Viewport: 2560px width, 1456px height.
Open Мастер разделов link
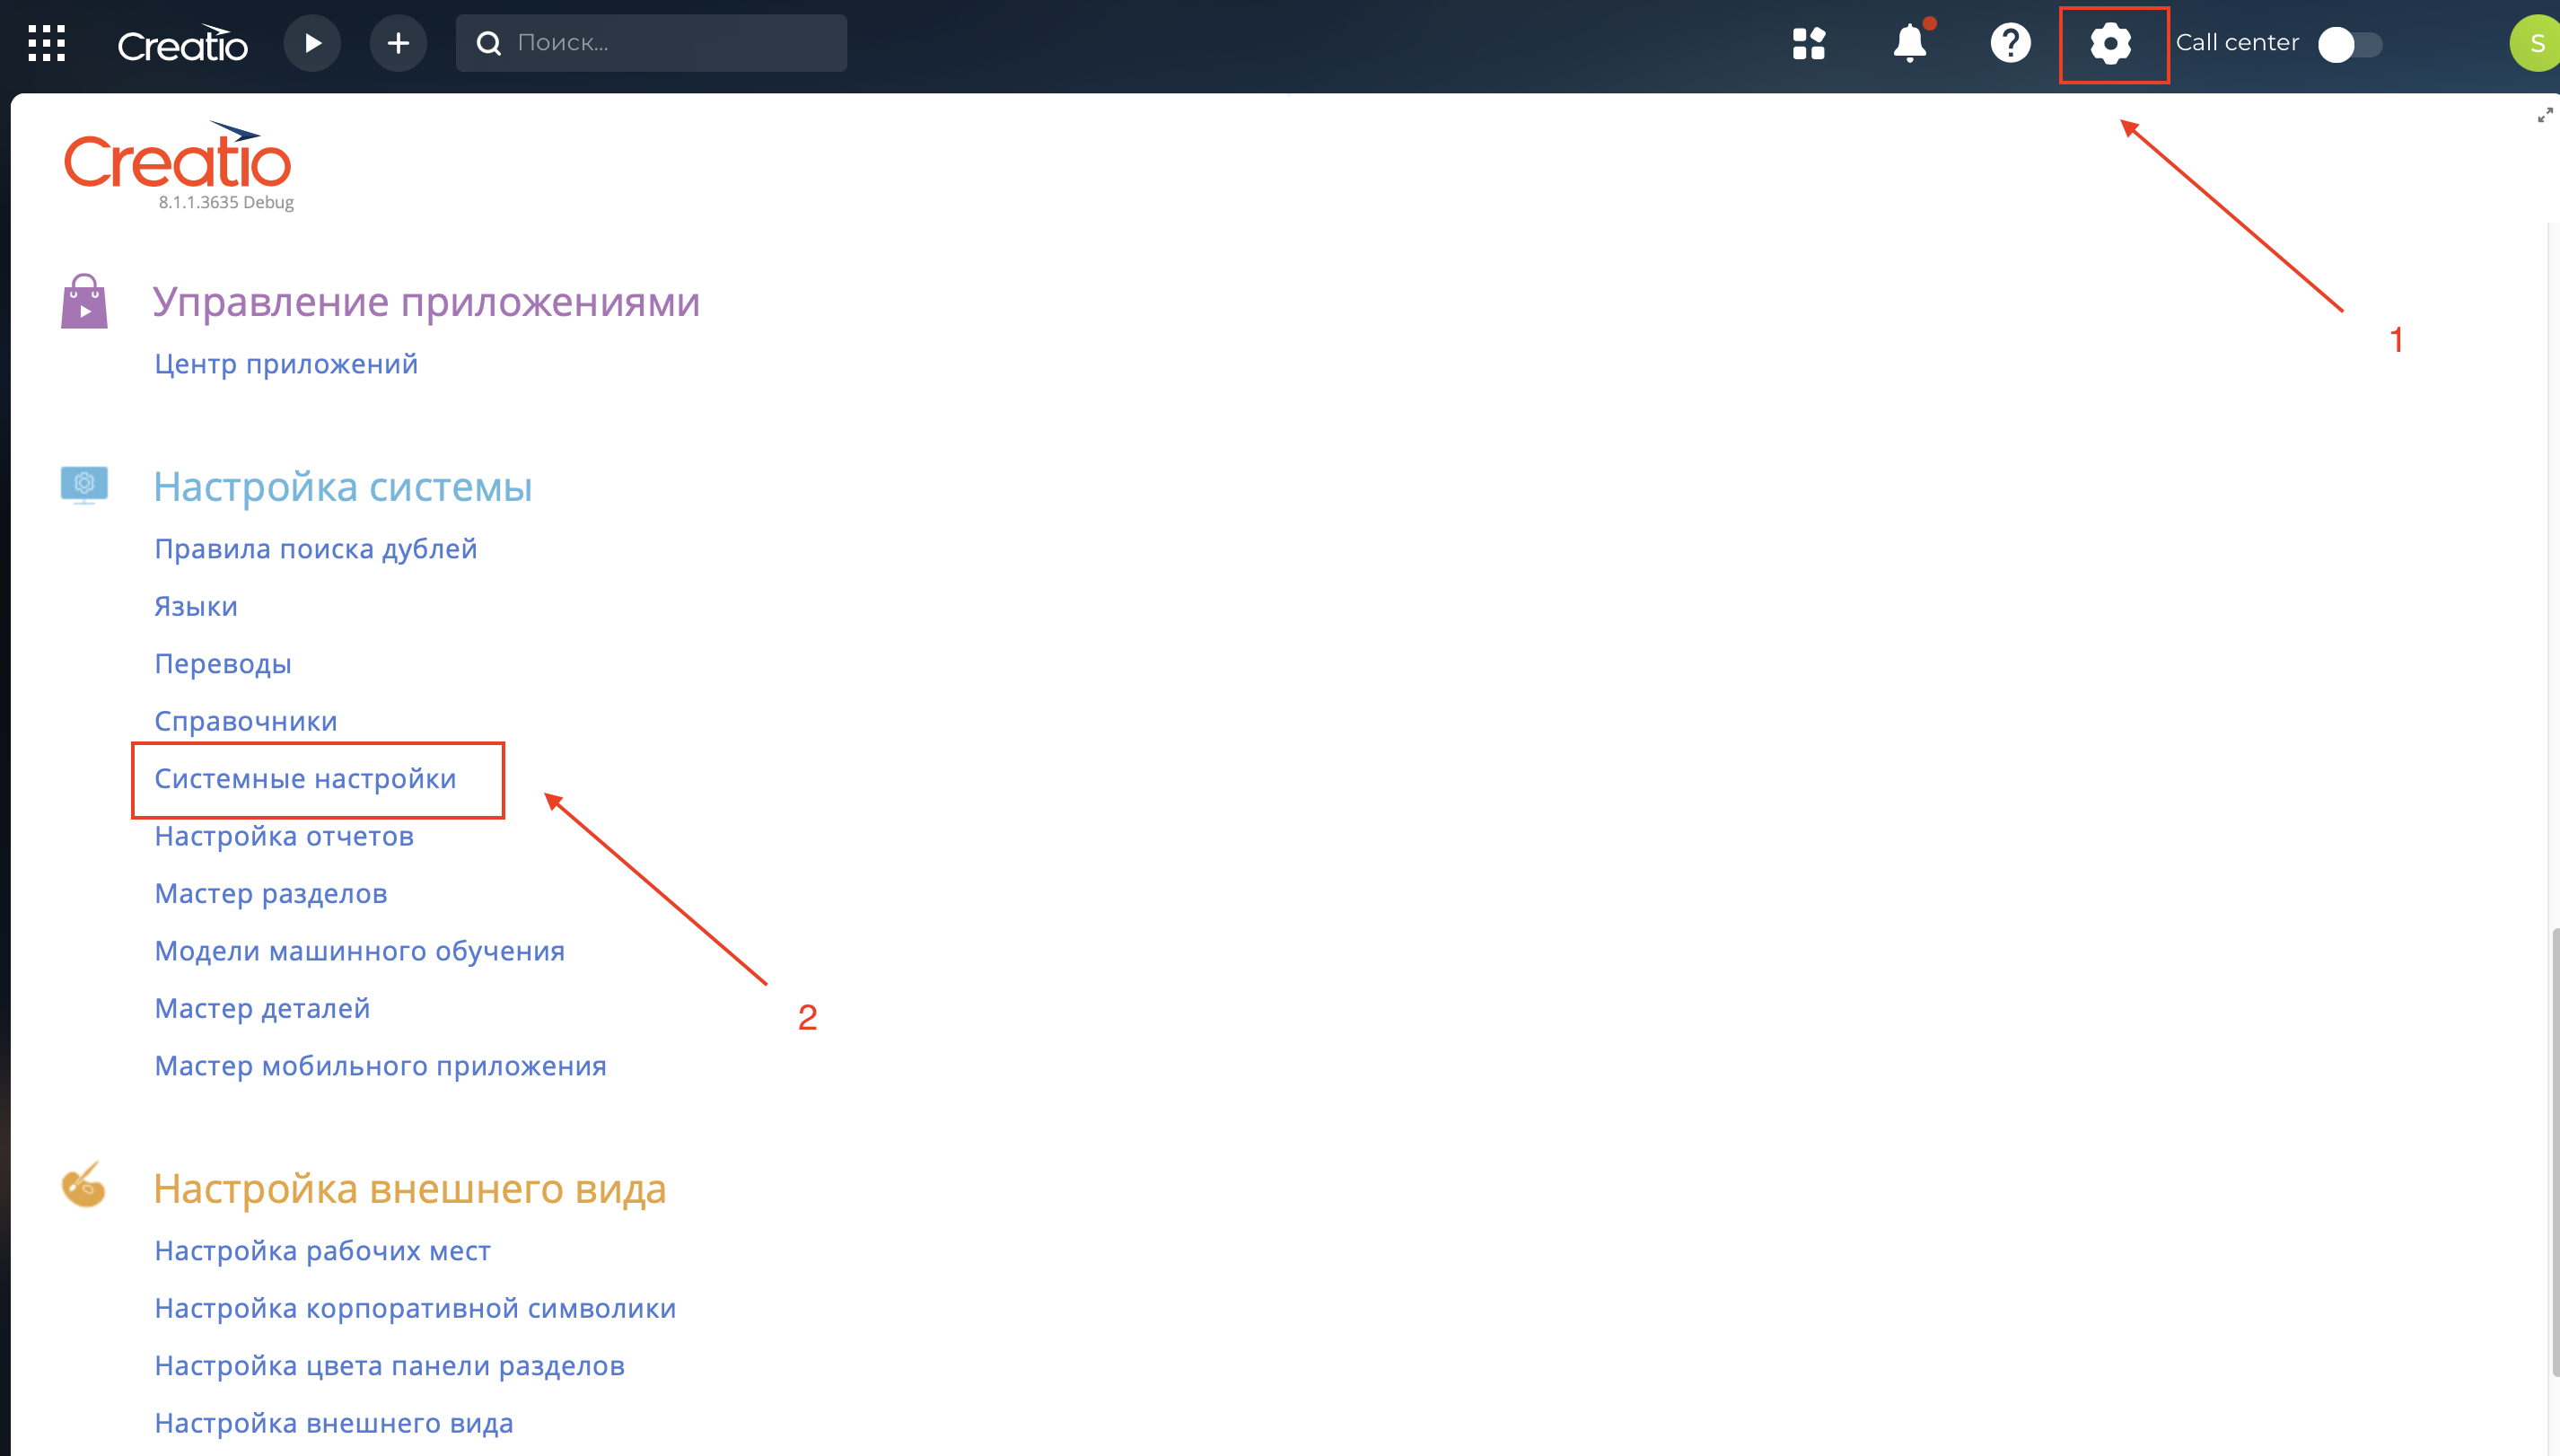coord(271,894)
